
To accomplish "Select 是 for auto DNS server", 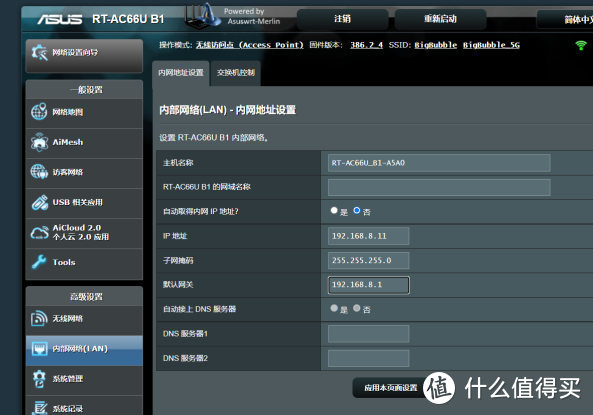I will point(334,308).
